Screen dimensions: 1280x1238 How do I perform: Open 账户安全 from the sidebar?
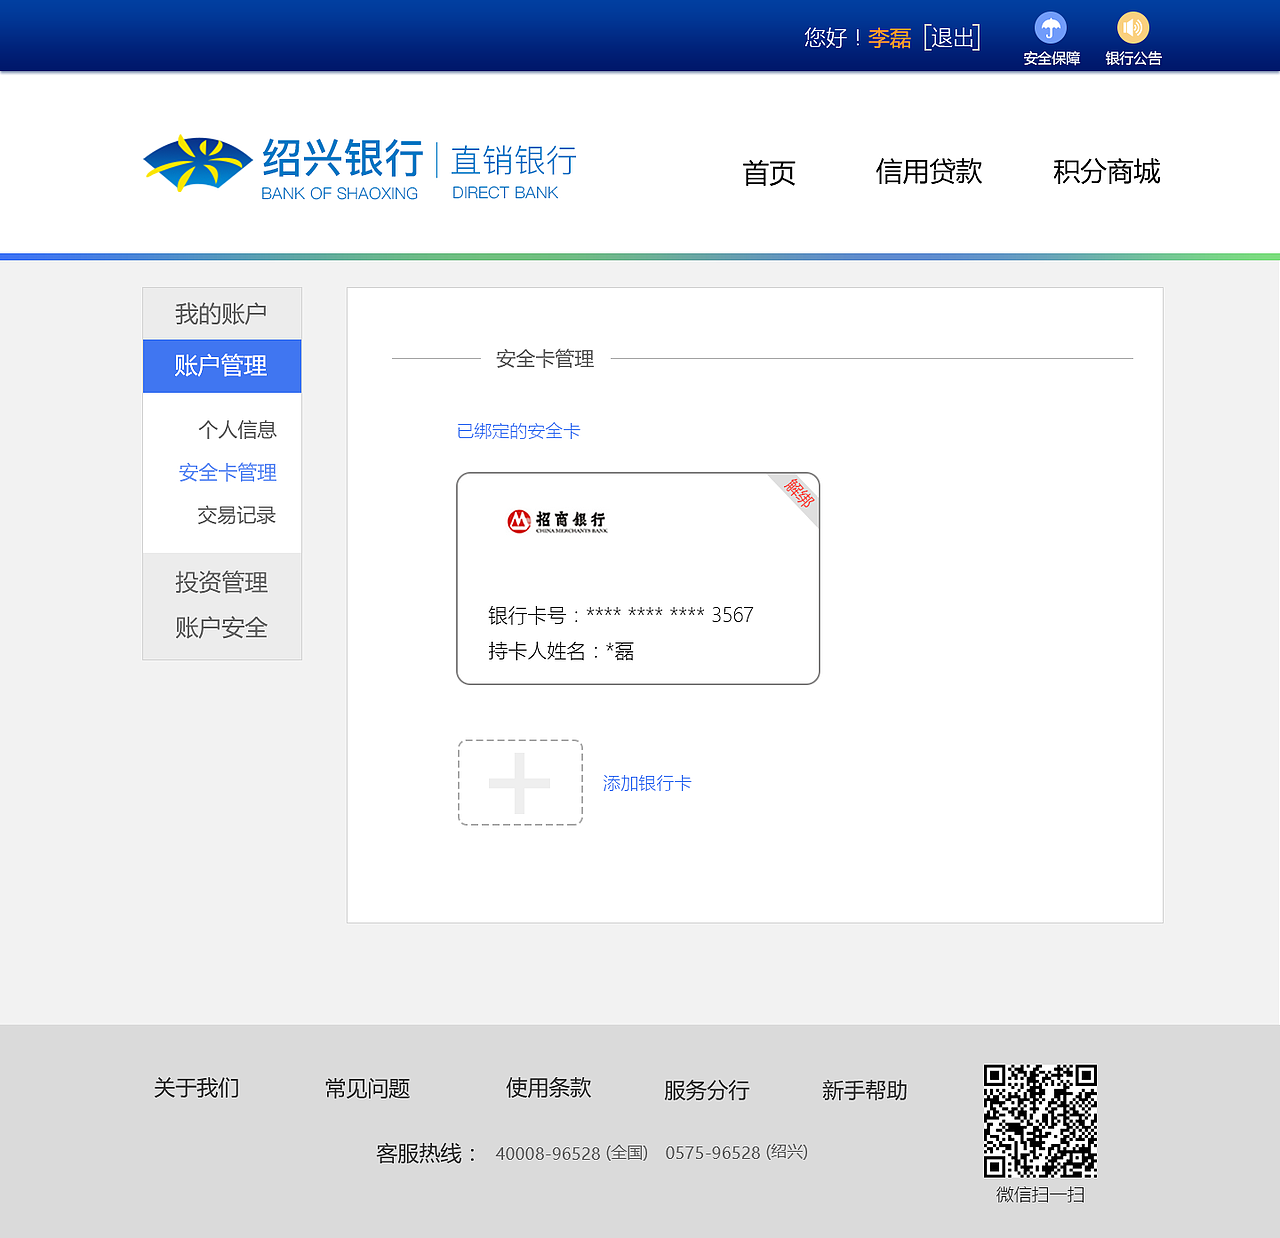tap(221, 627)
